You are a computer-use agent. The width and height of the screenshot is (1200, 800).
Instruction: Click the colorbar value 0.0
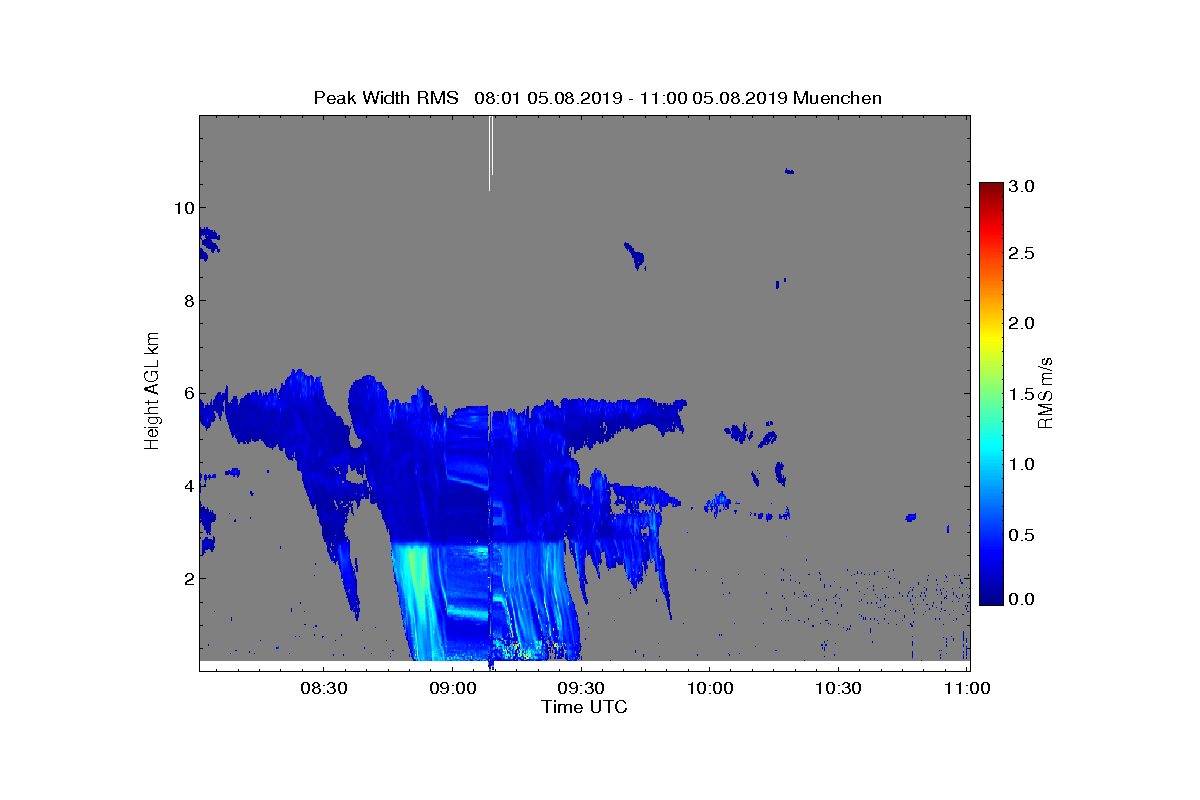[1020, 598]
